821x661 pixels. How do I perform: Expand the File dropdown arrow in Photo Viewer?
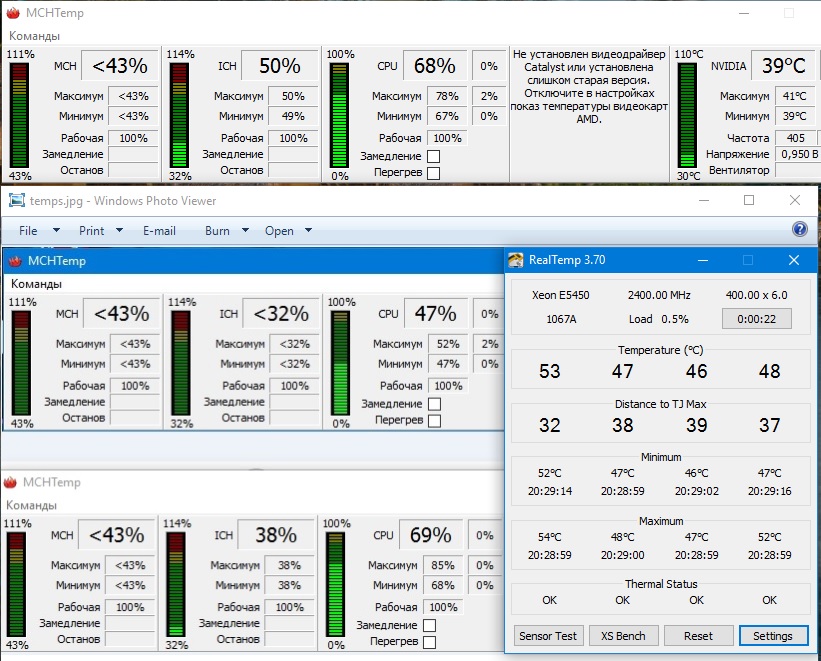[56, 230]
